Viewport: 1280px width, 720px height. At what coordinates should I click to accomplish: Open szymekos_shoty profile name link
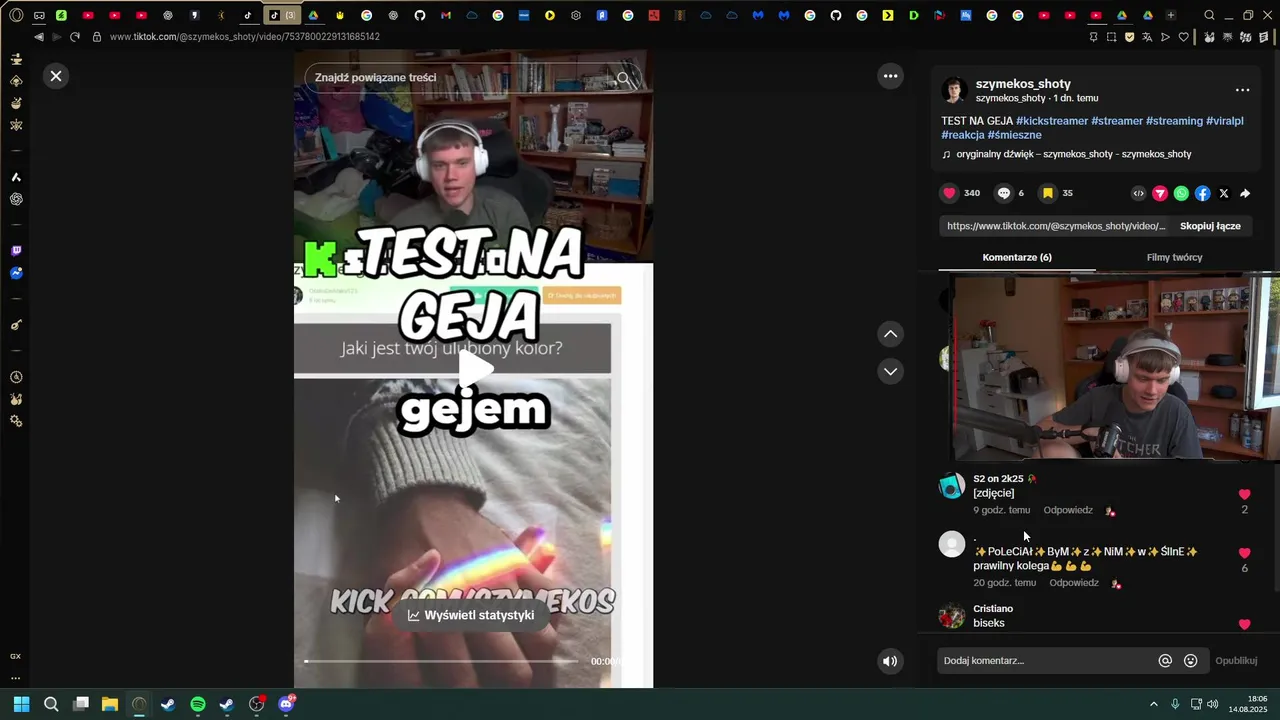pos(1023,84)
